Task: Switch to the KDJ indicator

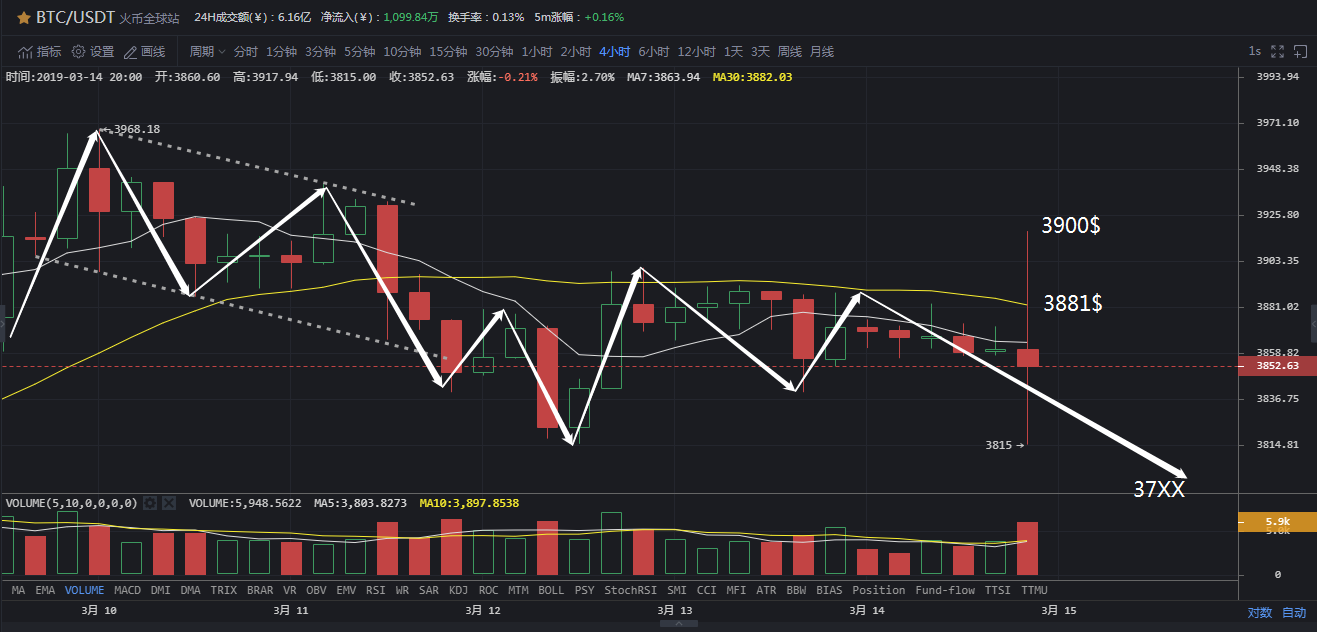Action: (x=459, y=590)
